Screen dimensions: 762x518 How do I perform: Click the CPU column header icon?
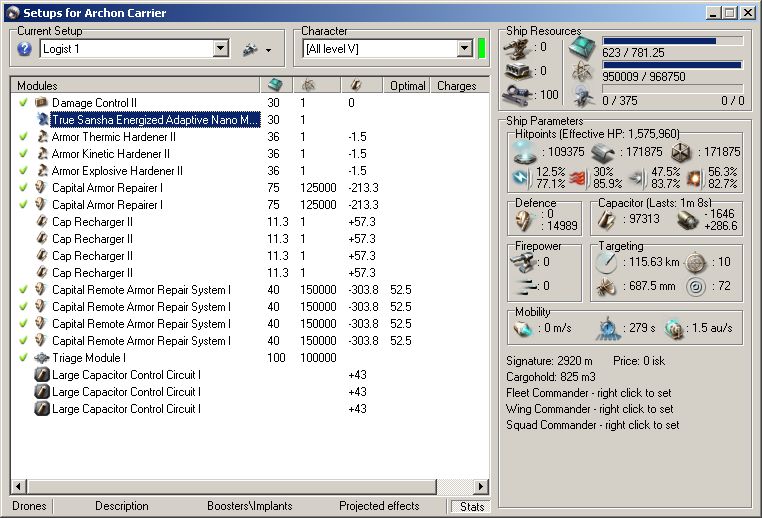click(275, 86)
